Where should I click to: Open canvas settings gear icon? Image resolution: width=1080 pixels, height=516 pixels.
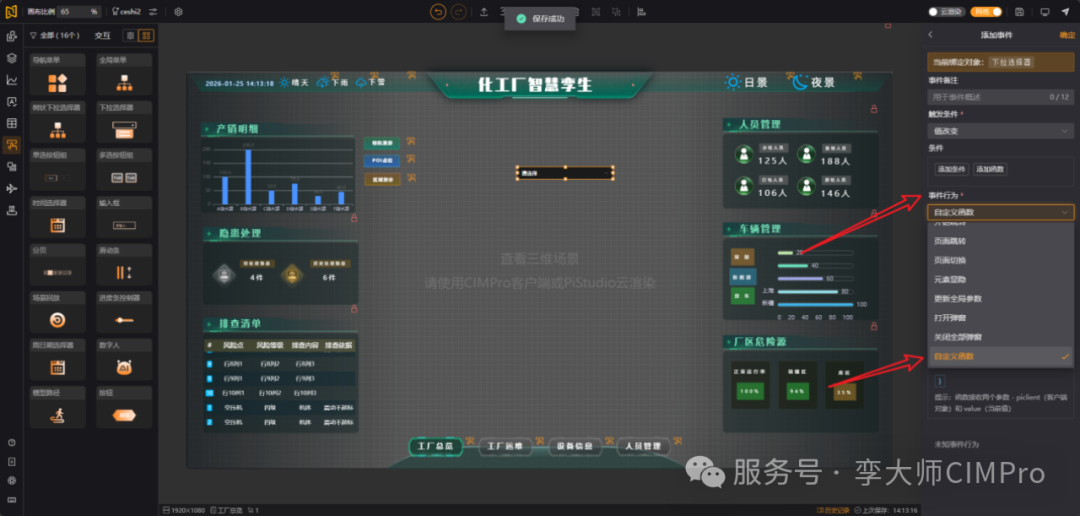[178, 12]
